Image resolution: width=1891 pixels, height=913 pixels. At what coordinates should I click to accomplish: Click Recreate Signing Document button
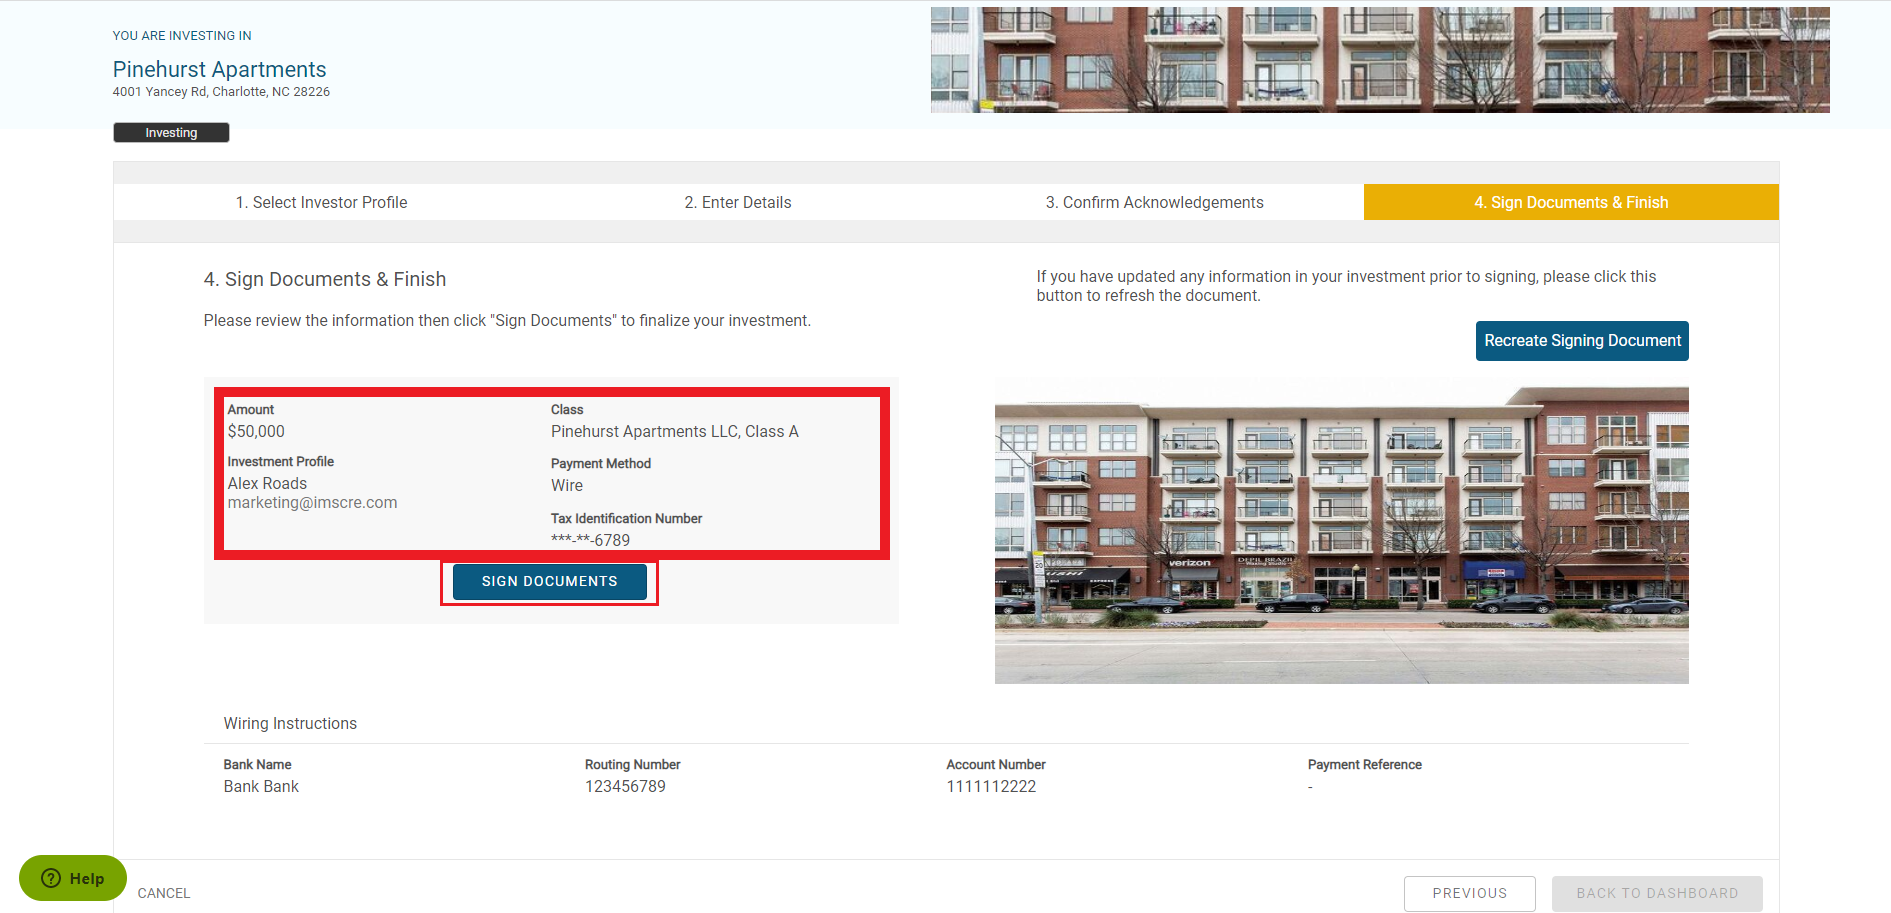(x=1582, y=341)
